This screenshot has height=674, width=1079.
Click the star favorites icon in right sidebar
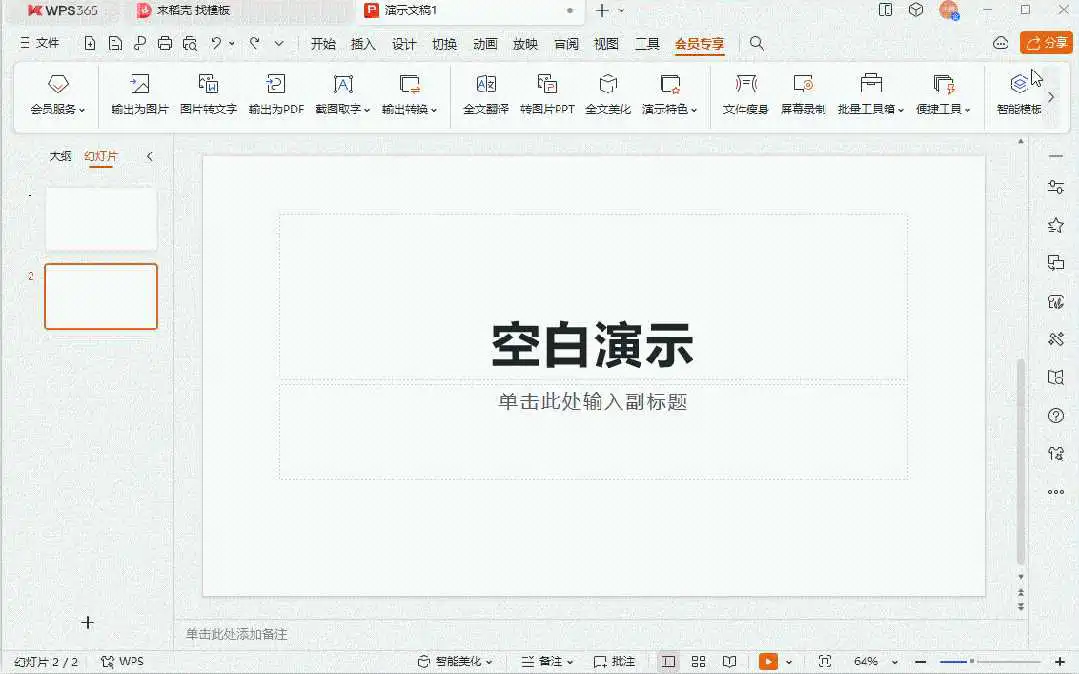pyautogui.click(x=1056, y=225)
